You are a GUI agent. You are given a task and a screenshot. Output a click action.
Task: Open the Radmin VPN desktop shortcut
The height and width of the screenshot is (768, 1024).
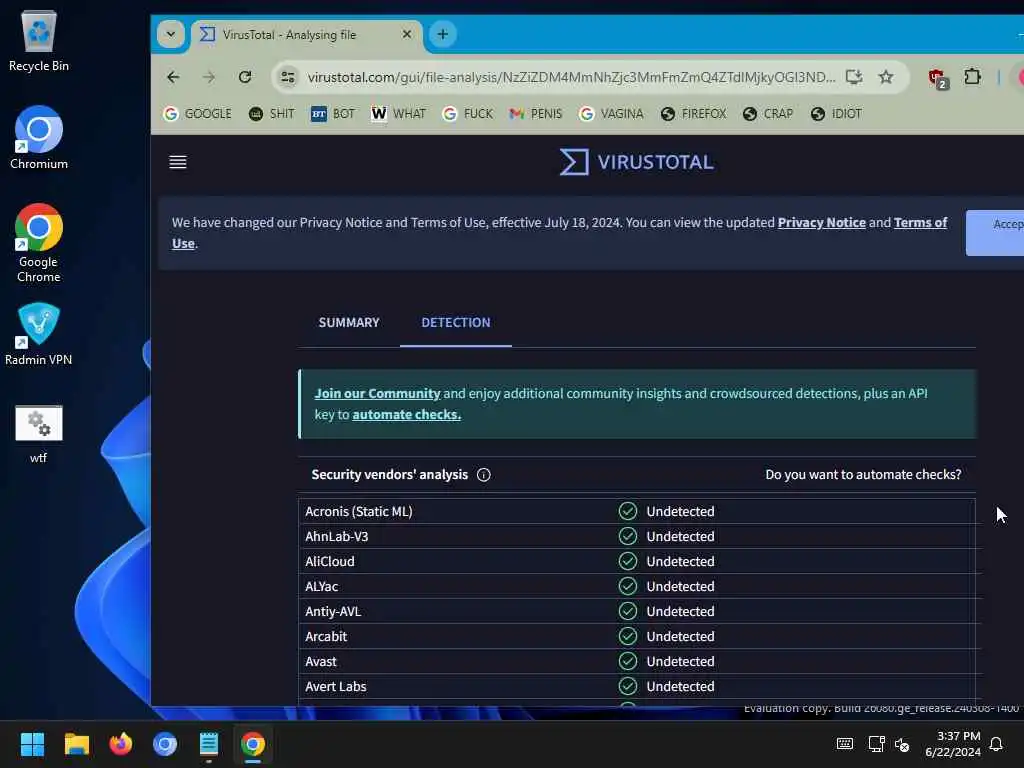pos(39,334)
